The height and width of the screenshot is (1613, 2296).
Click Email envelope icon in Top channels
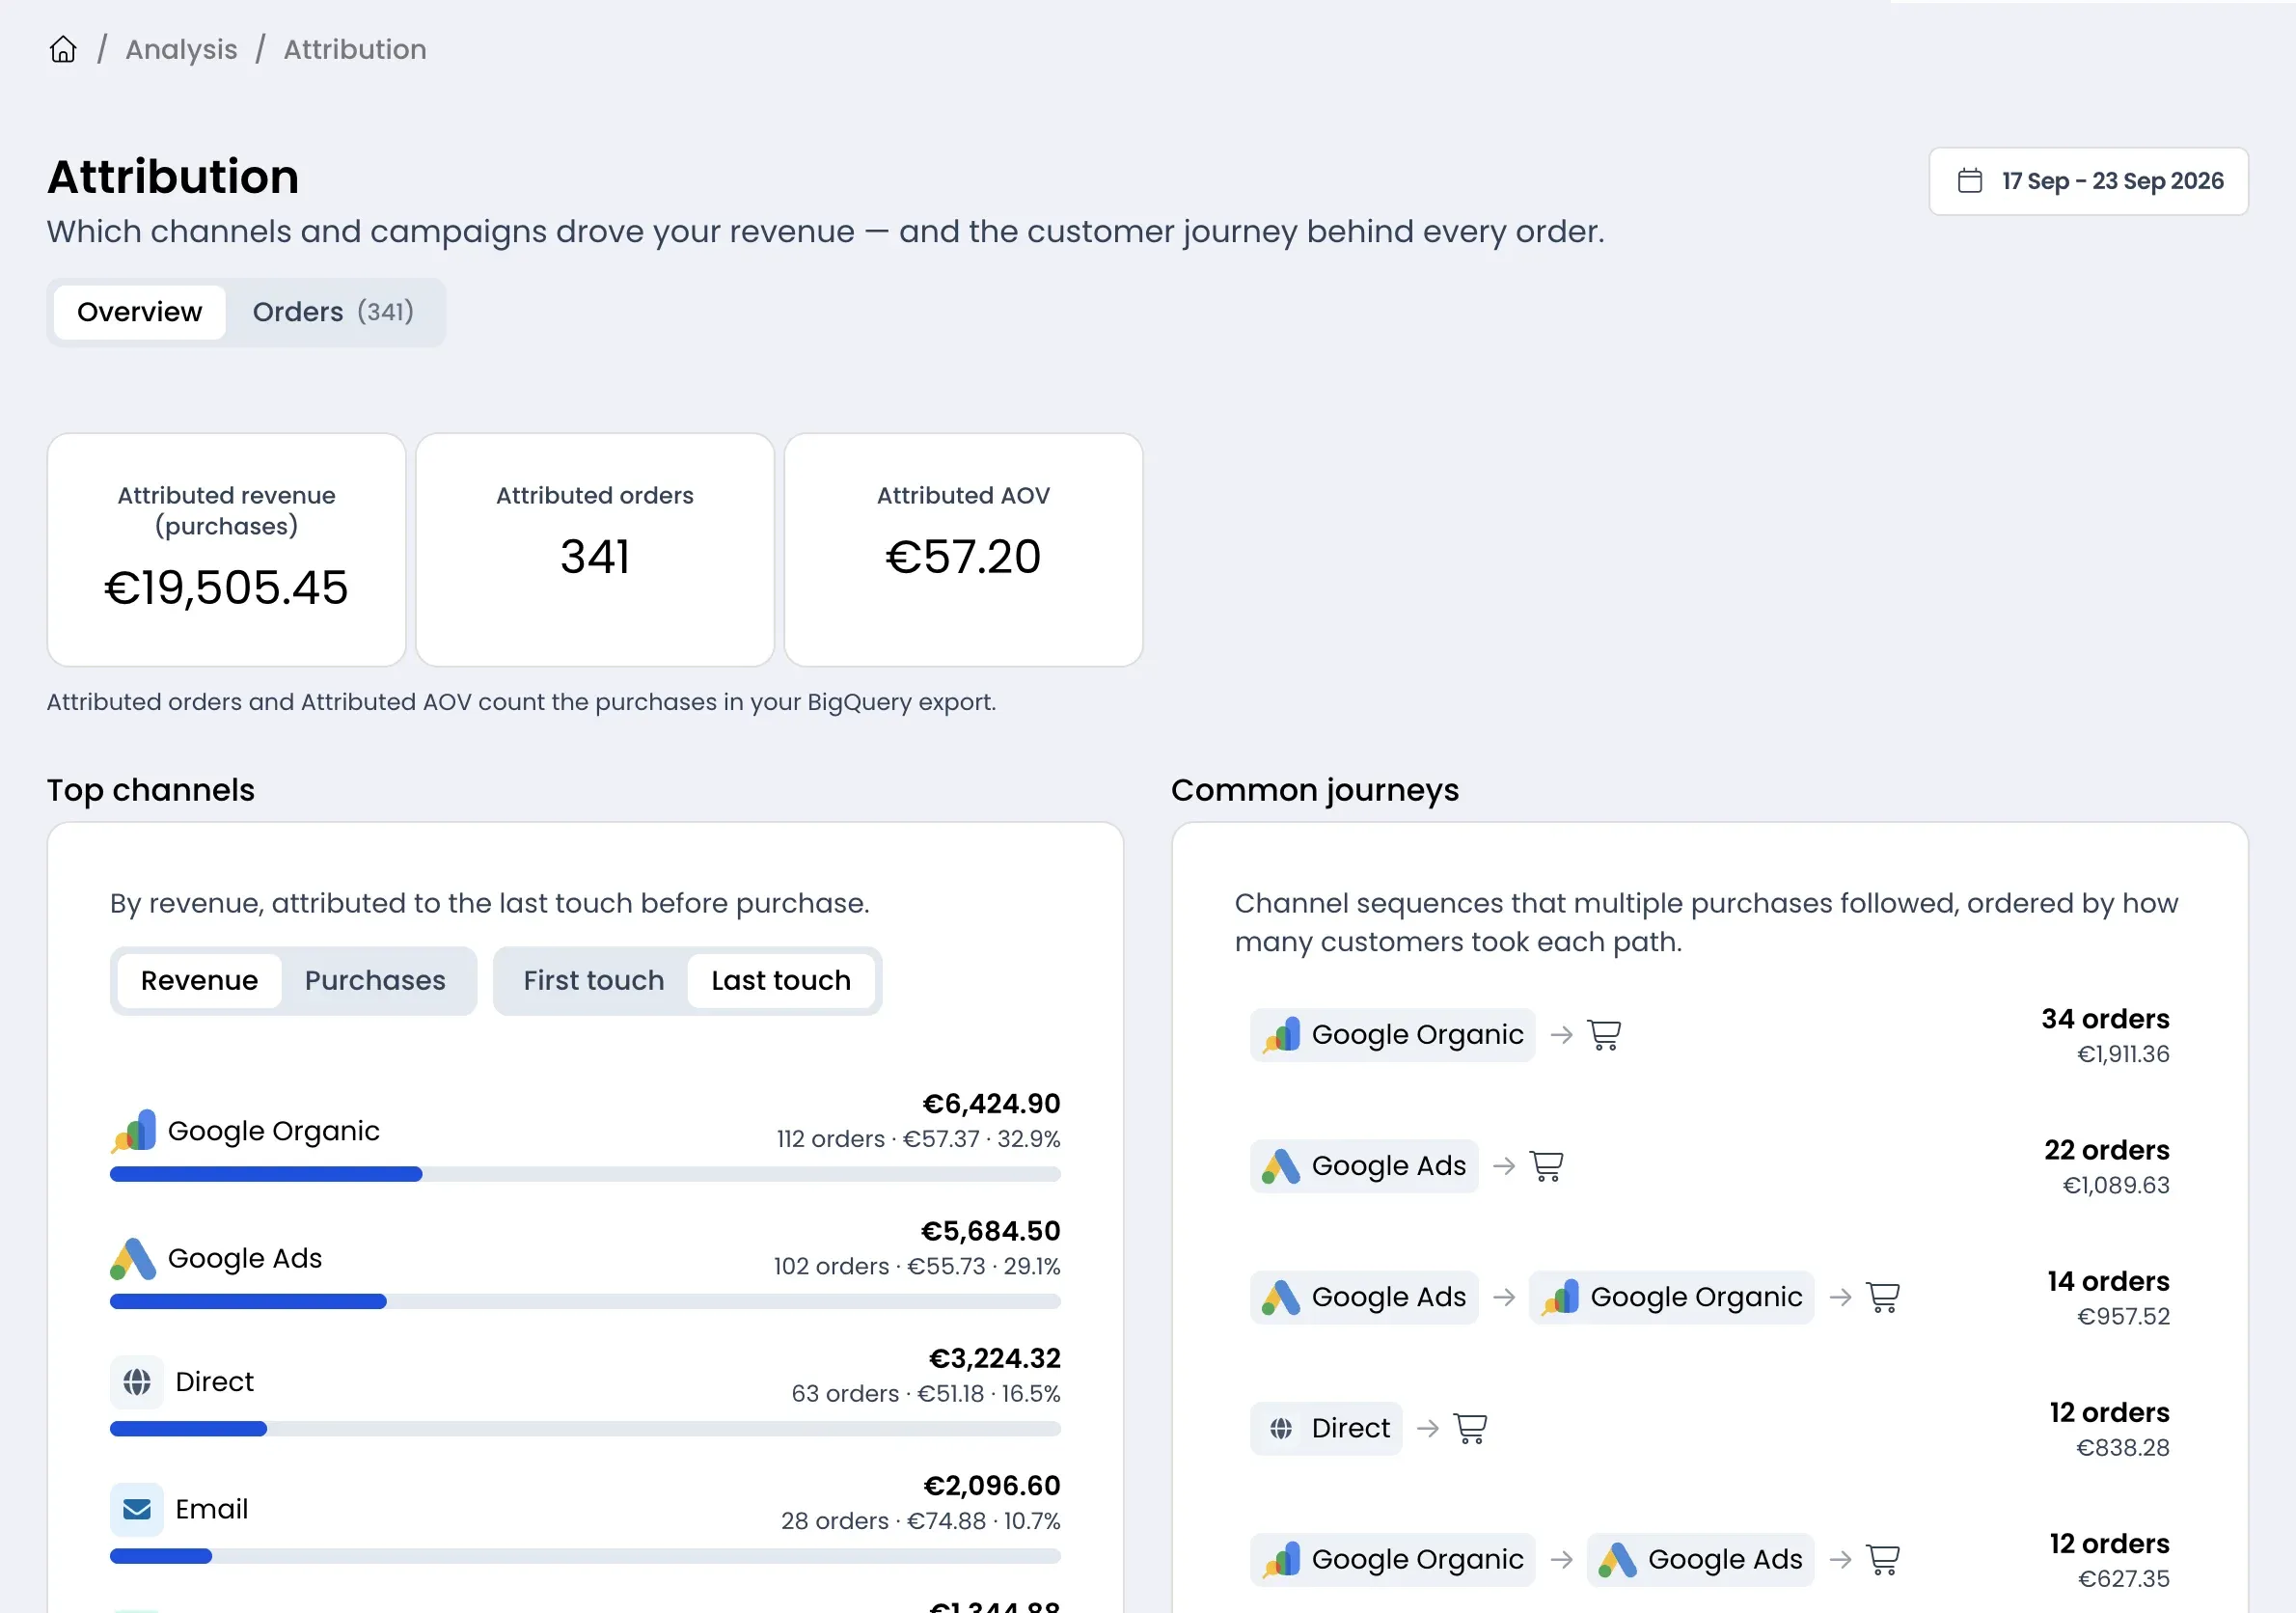tap(137, 1509)
